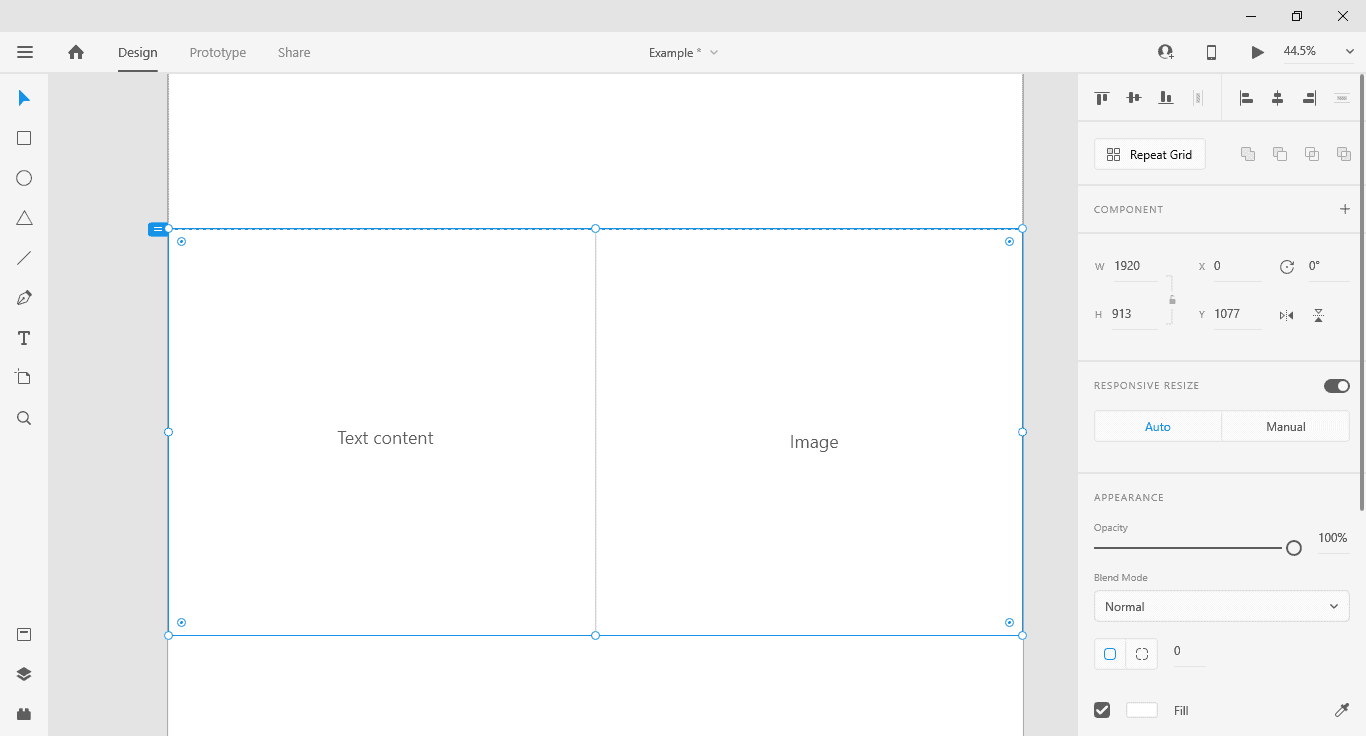
Task: Pick a fill color with the eyedropper
Action: (1342, 710)
